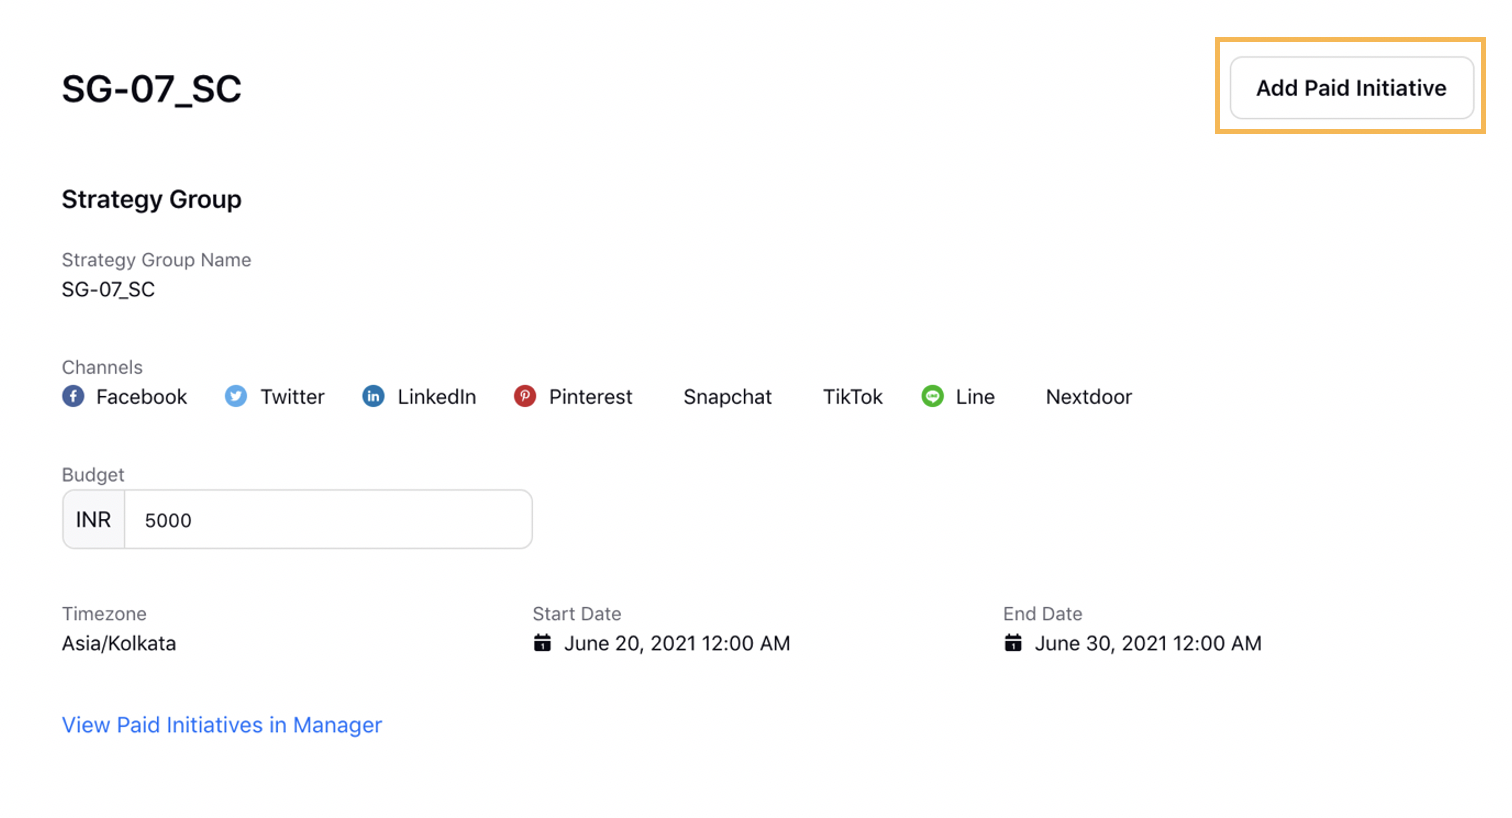The width and height of the screenshot is (1512, 818).
Task: Click the End Date calendar icon
Action: (x=1013, y=643)
